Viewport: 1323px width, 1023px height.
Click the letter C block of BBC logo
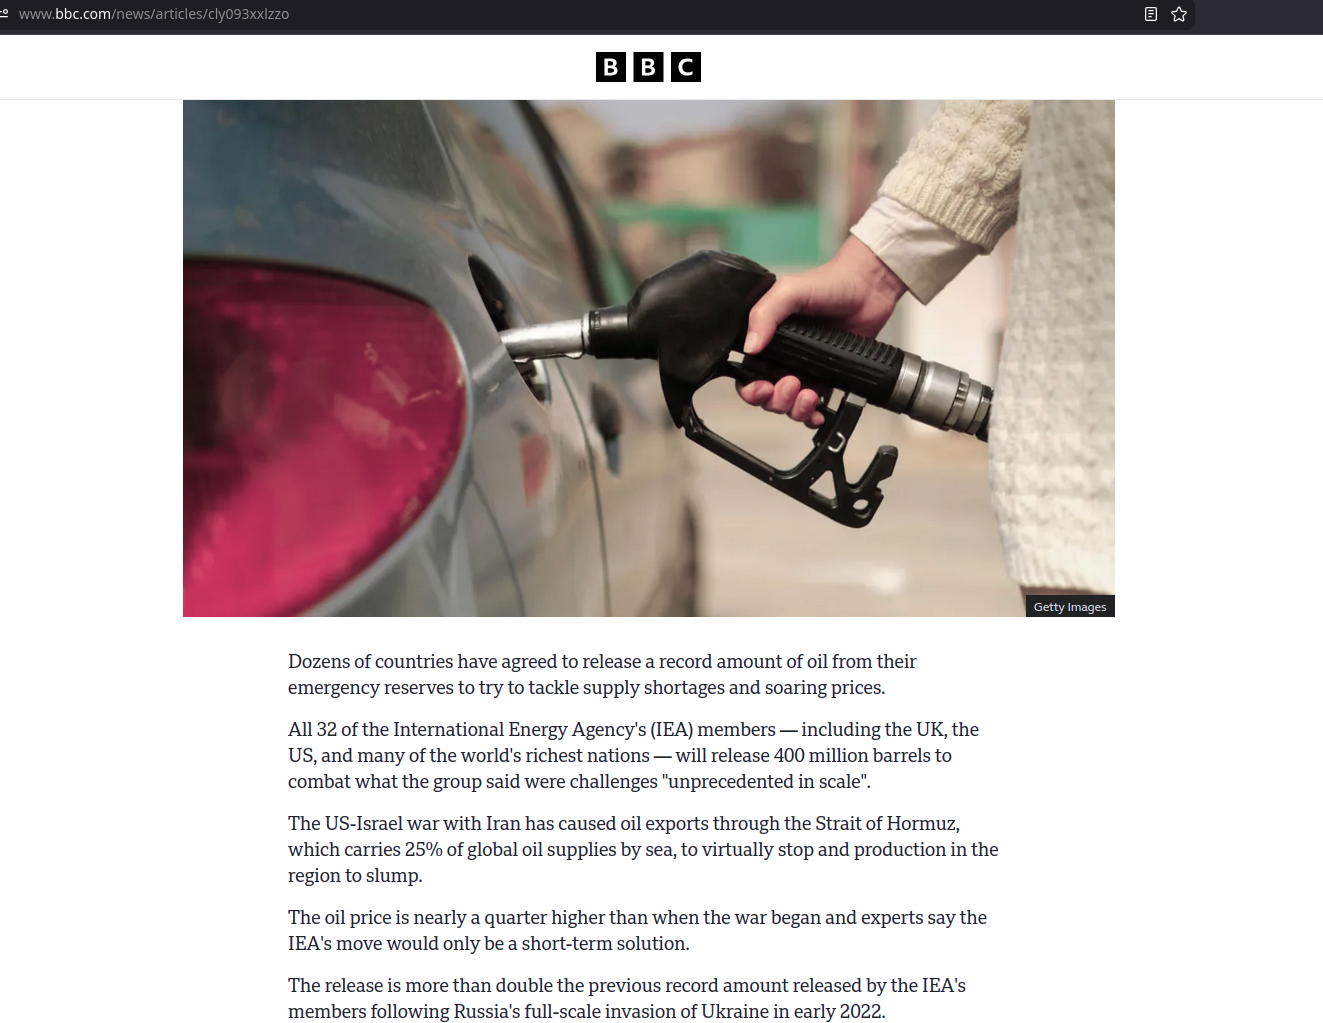(685, 67)
